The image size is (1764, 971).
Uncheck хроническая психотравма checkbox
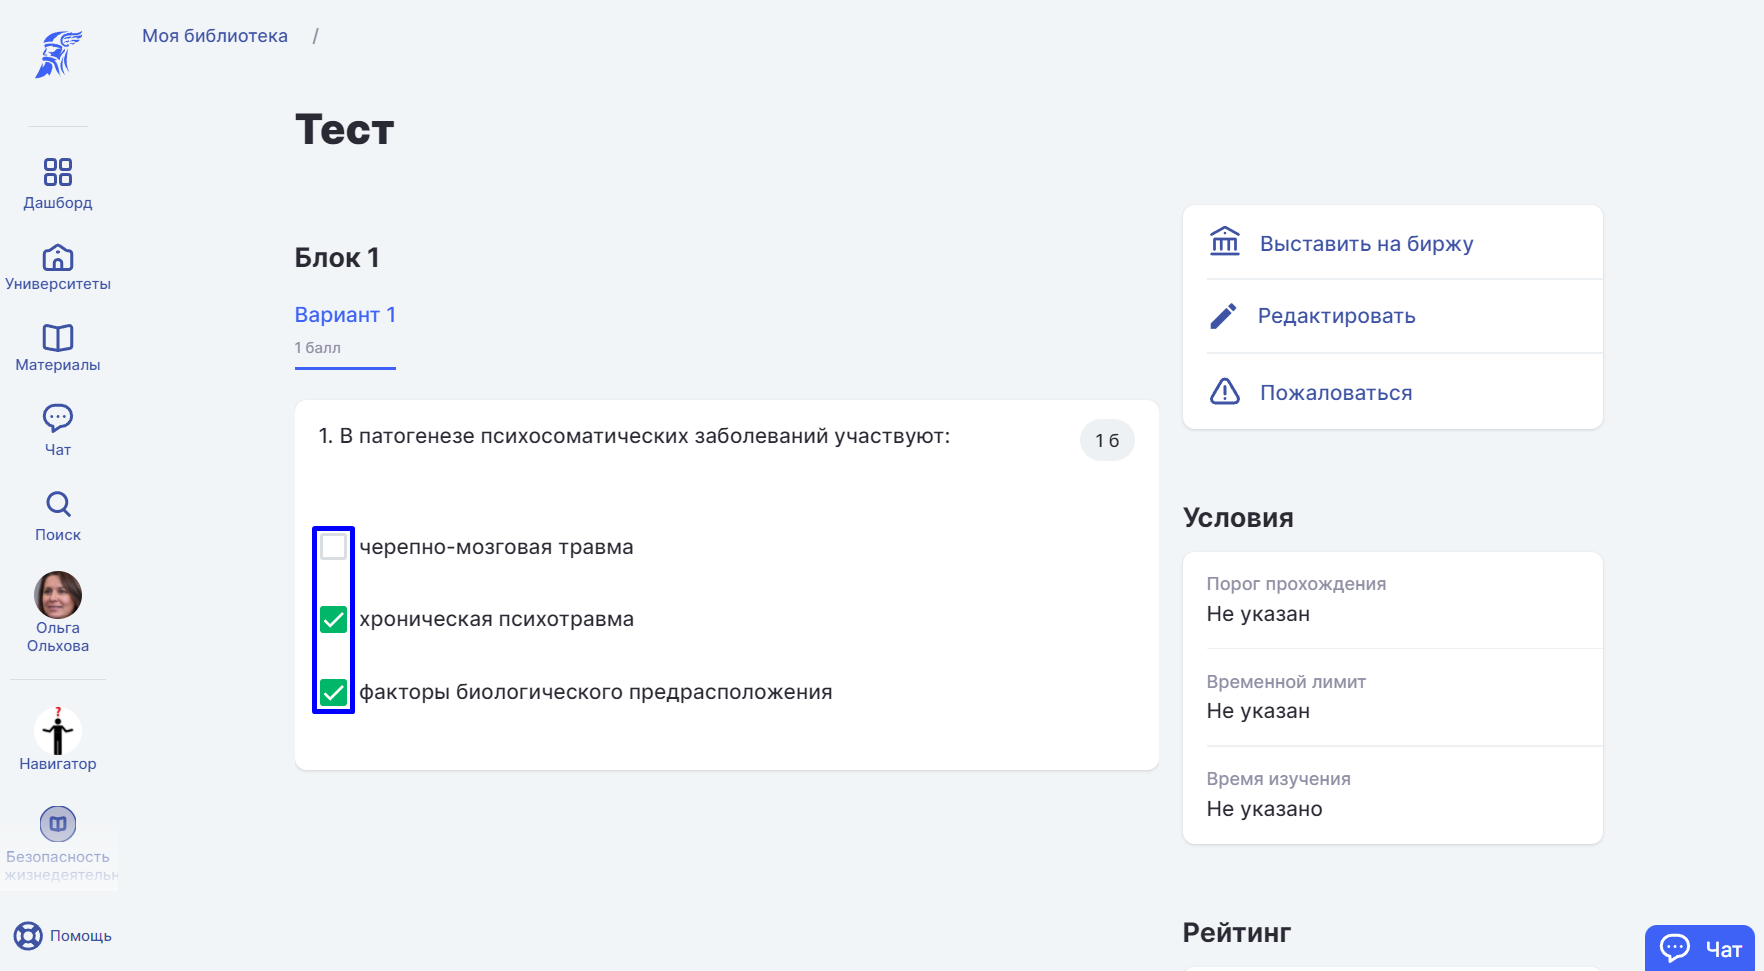click(334, 620)
